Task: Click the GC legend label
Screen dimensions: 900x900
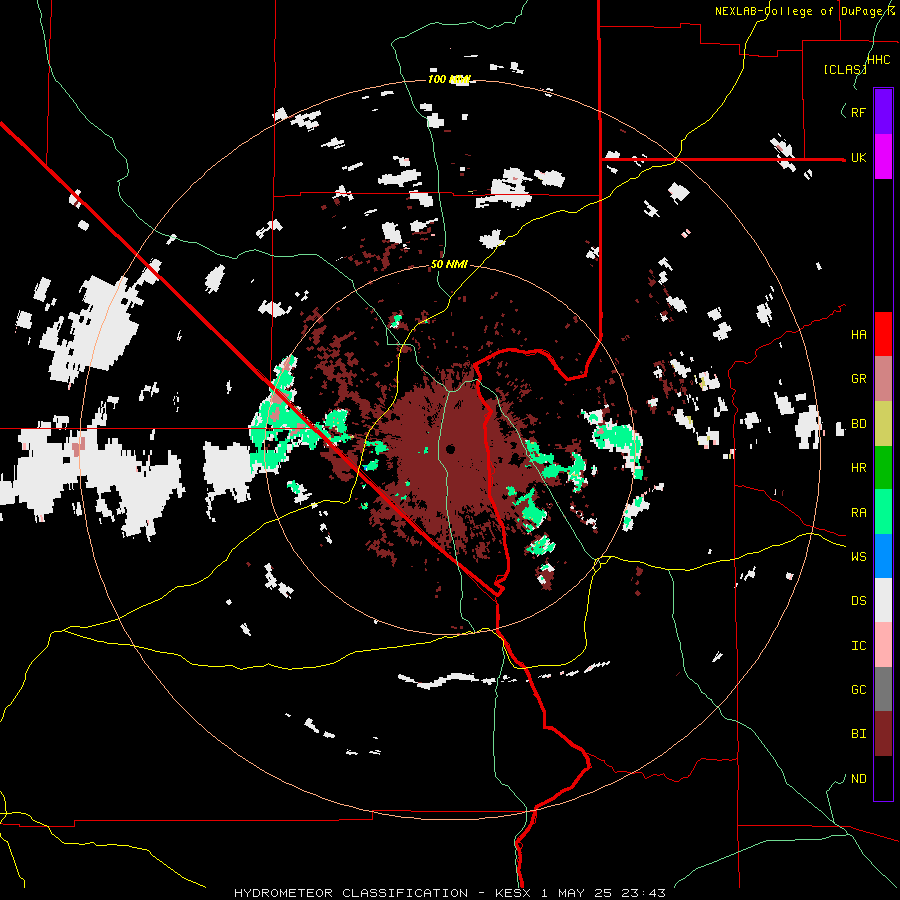Action: tap(859, 690)
